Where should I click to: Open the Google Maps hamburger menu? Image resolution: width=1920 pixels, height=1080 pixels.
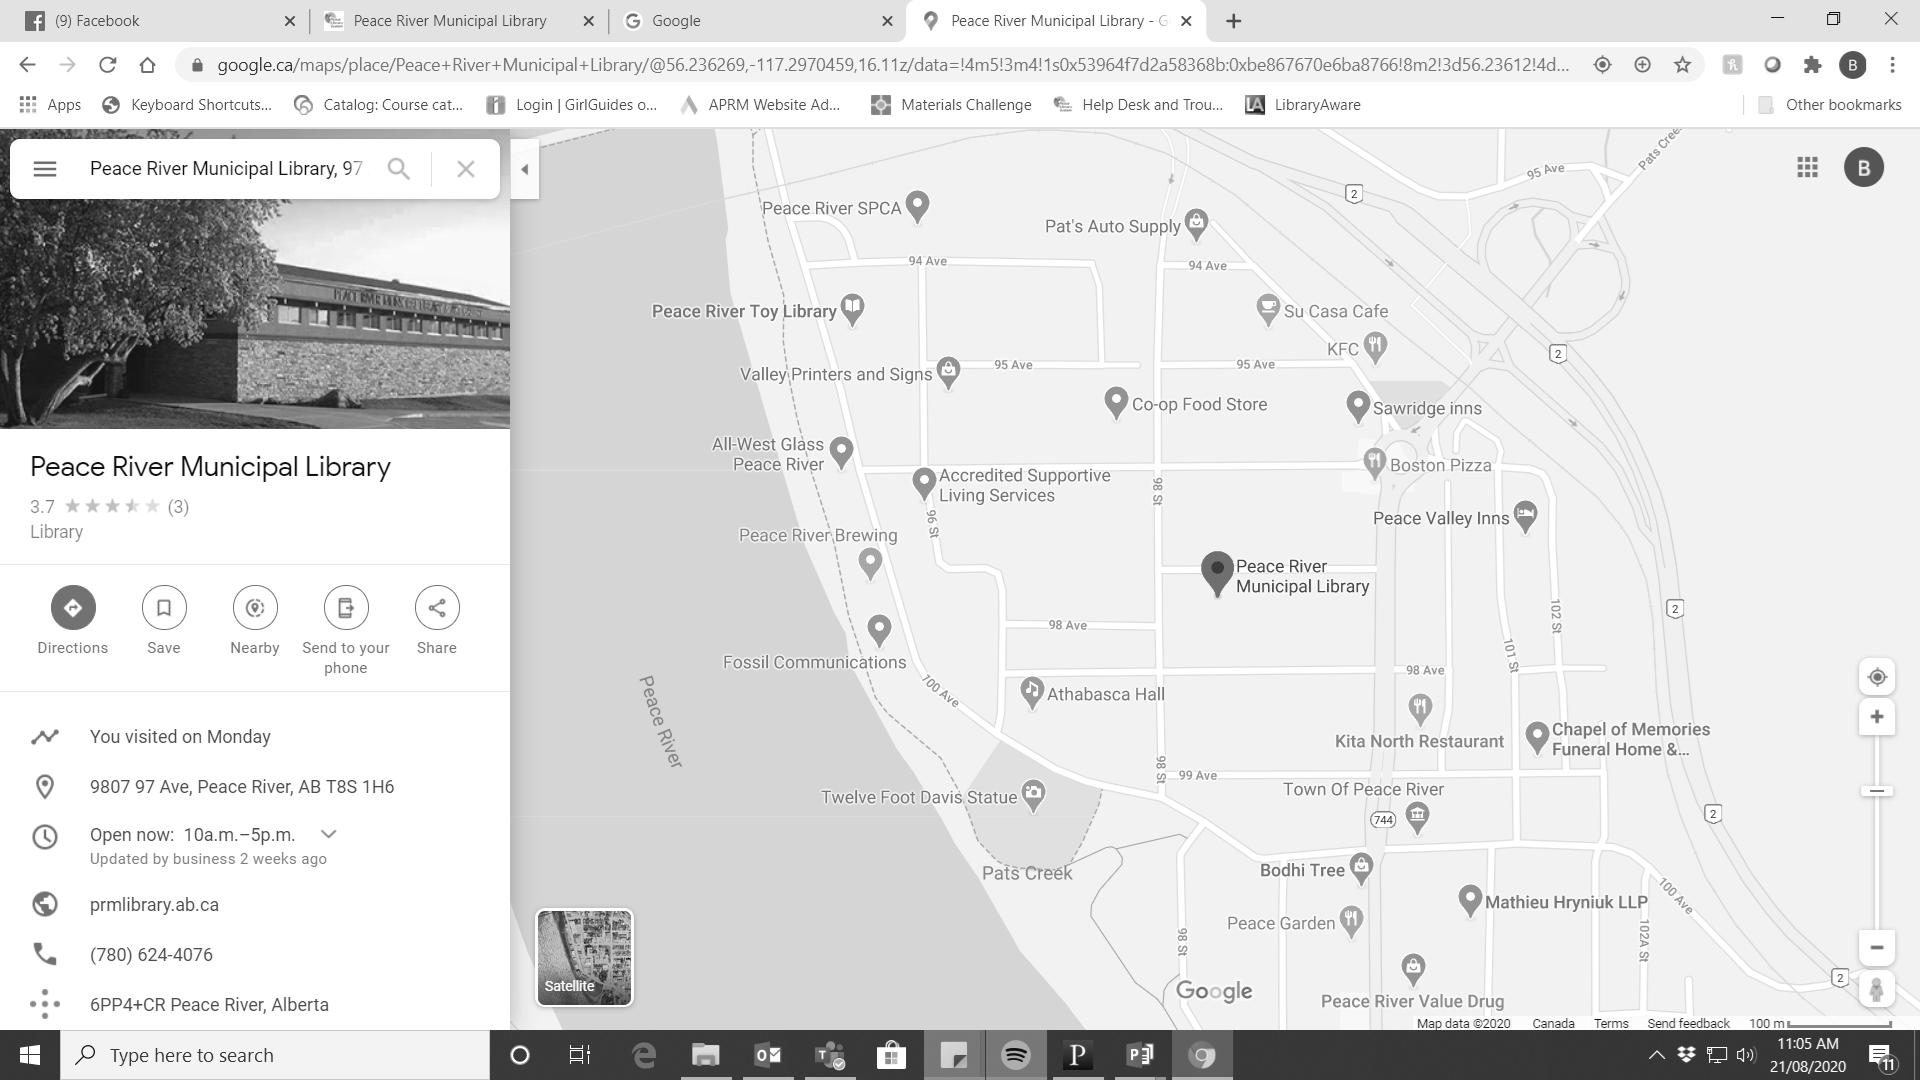point(44,169)
